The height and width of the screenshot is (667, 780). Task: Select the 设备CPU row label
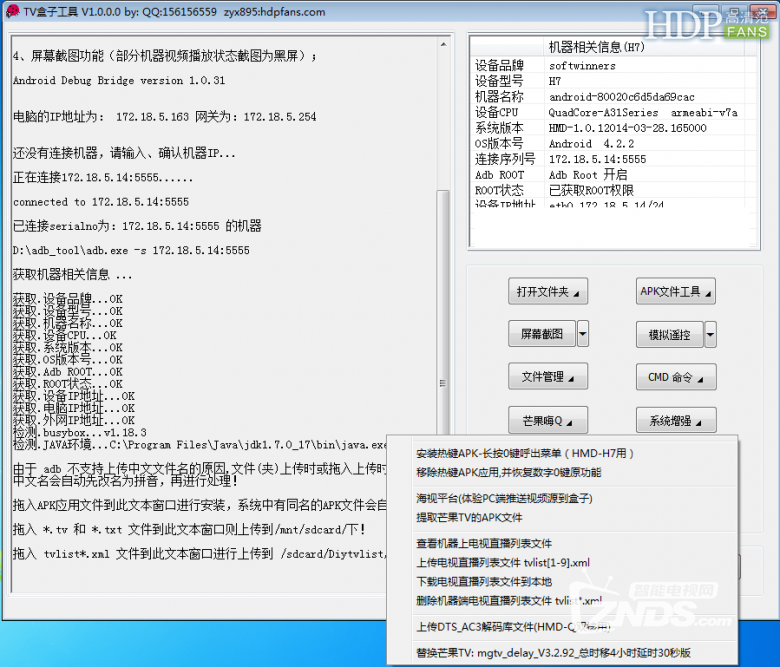pos(496,112)
